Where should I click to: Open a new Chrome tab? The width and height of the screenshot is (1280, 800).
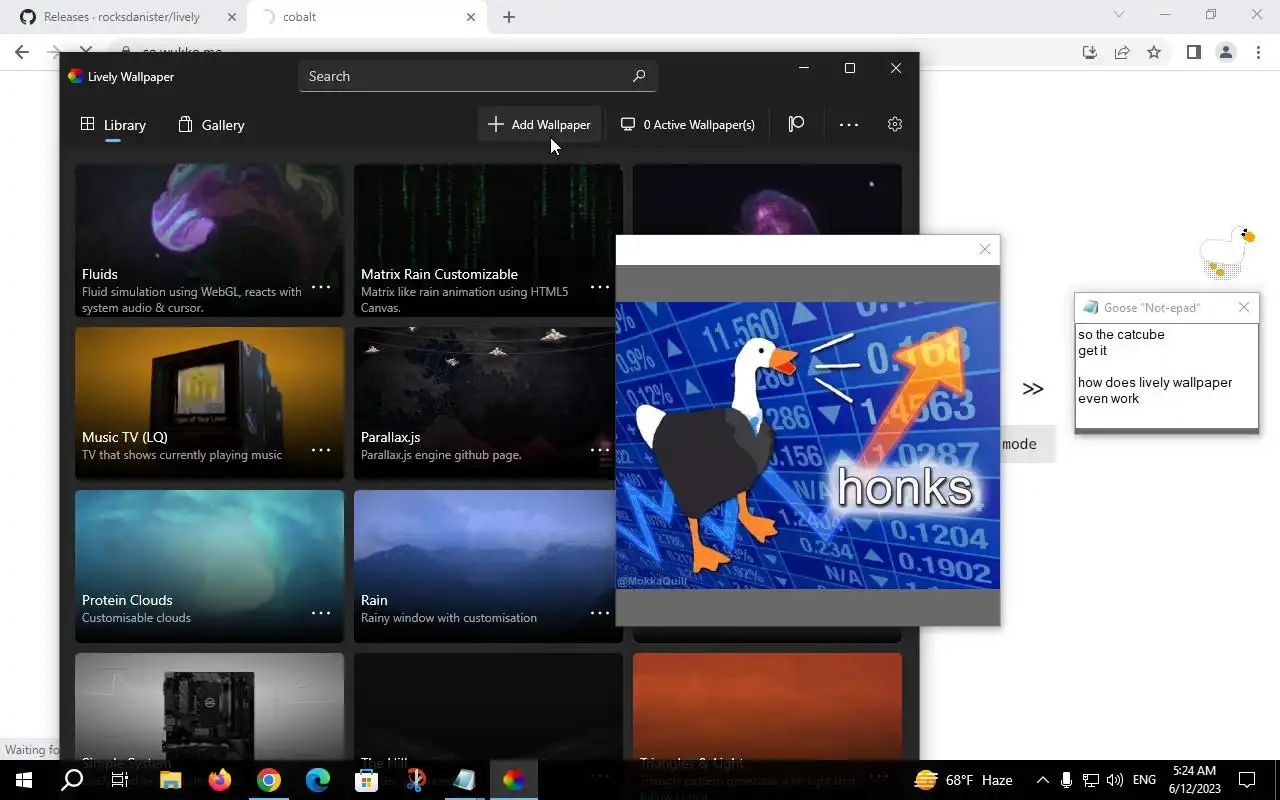point(509,17)
